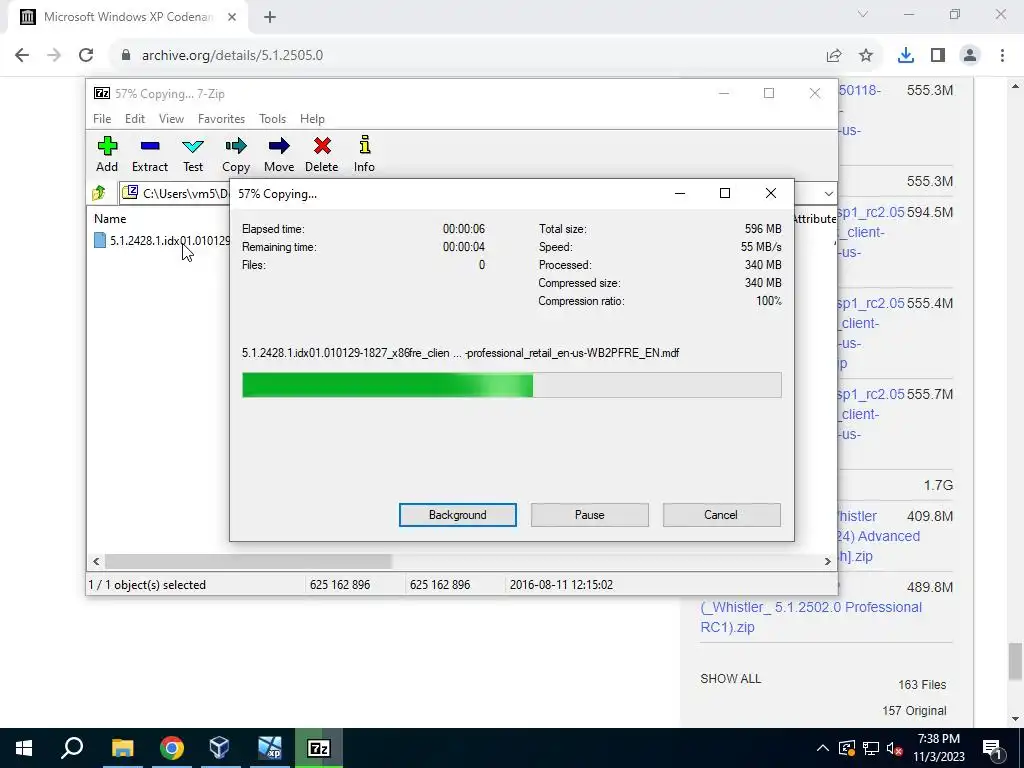The image size is (1024, 768).
Task: Click the archive.org page vertical scrollbar thumb
Action: tap(1015, 662)
